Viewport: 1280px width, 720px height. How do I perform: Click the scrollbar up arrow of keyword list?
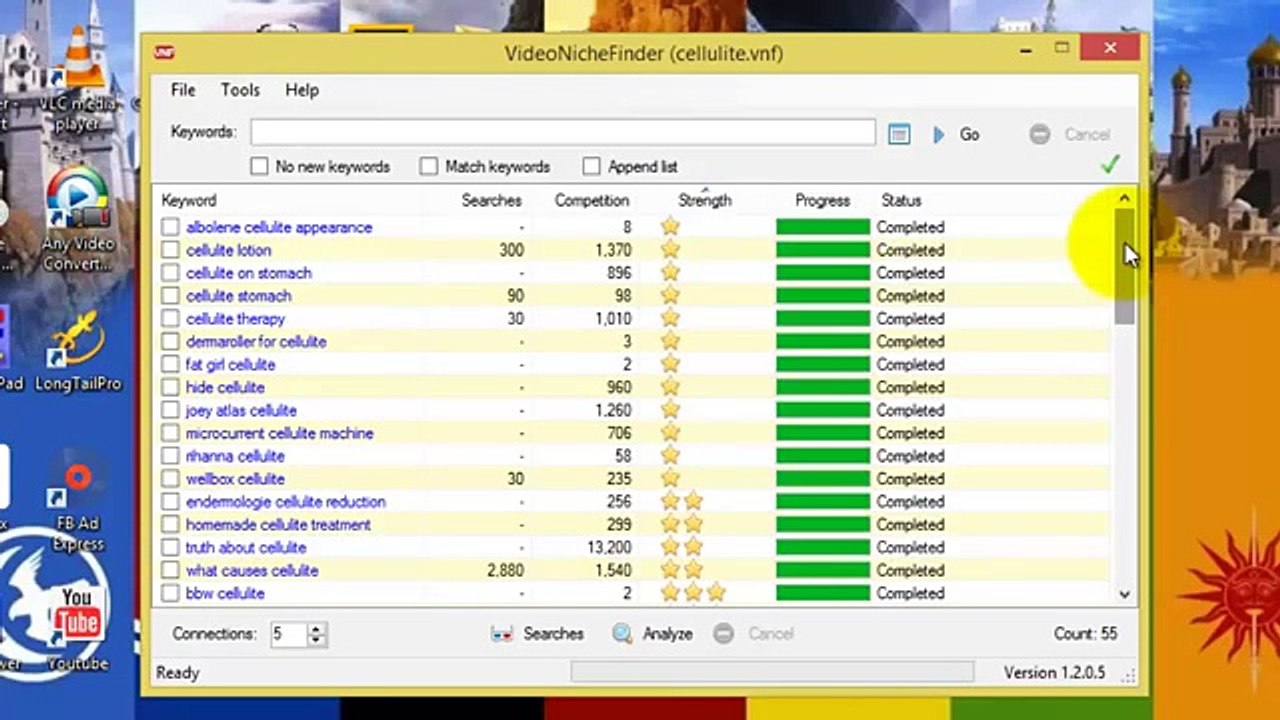(1124, 198)
